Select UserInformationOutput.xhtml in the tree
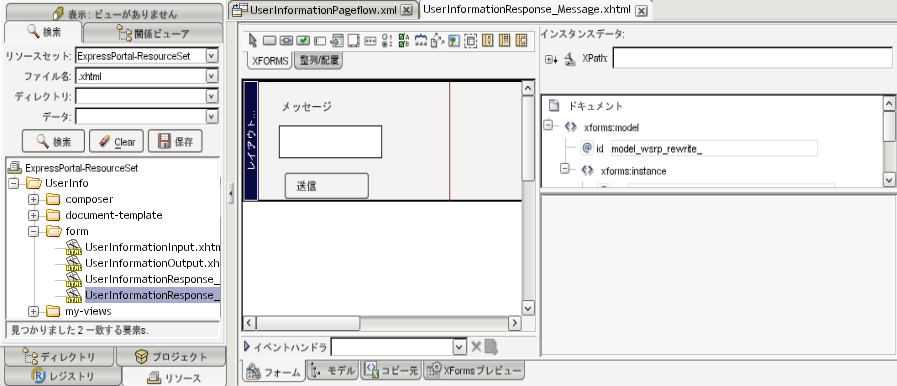 pyautogui.click(x=152, y=263)
